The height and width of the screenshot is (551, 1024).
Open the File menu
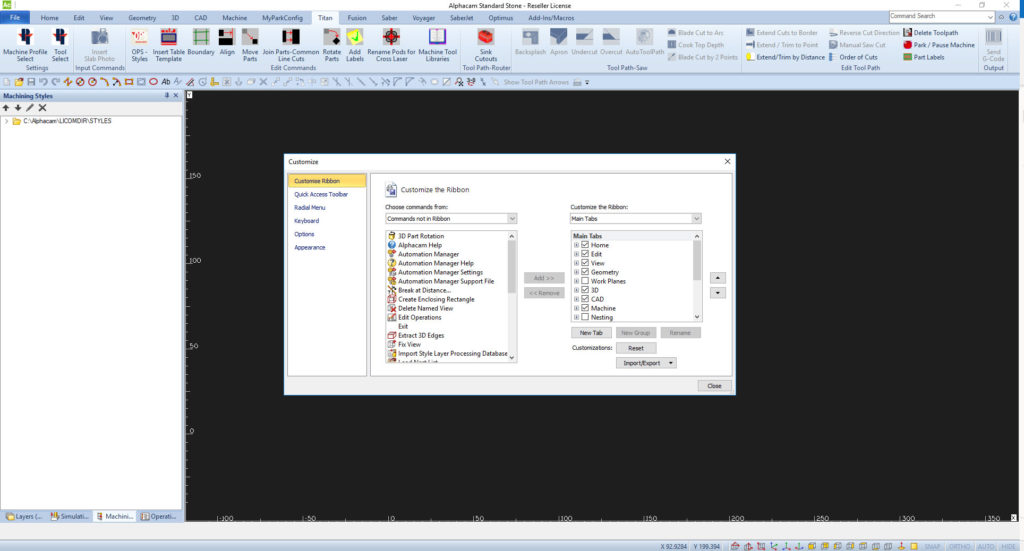(x=15, y=18)
